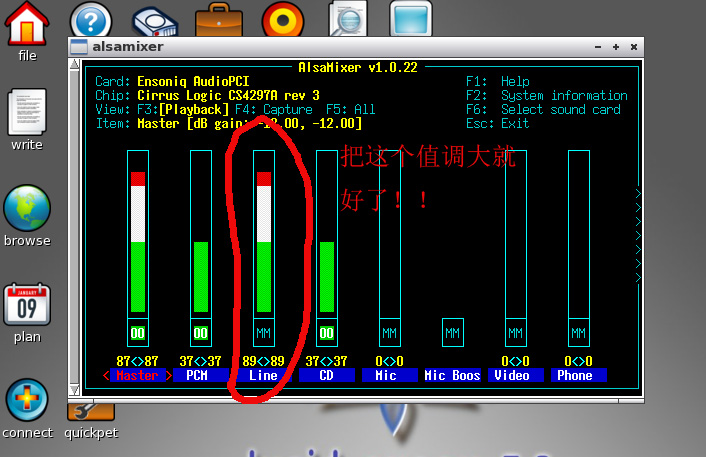Select the PCM channel label
The width and height of the screenshot is (706, 457).
pos(200,376)
